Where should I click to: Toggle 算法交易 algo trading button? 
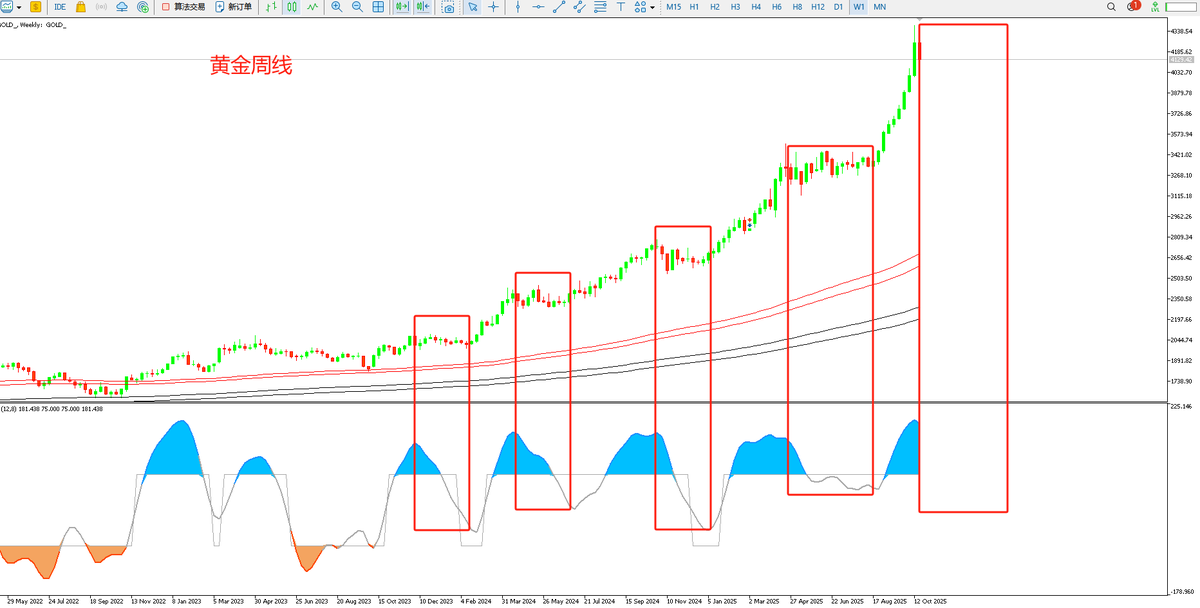183,7
